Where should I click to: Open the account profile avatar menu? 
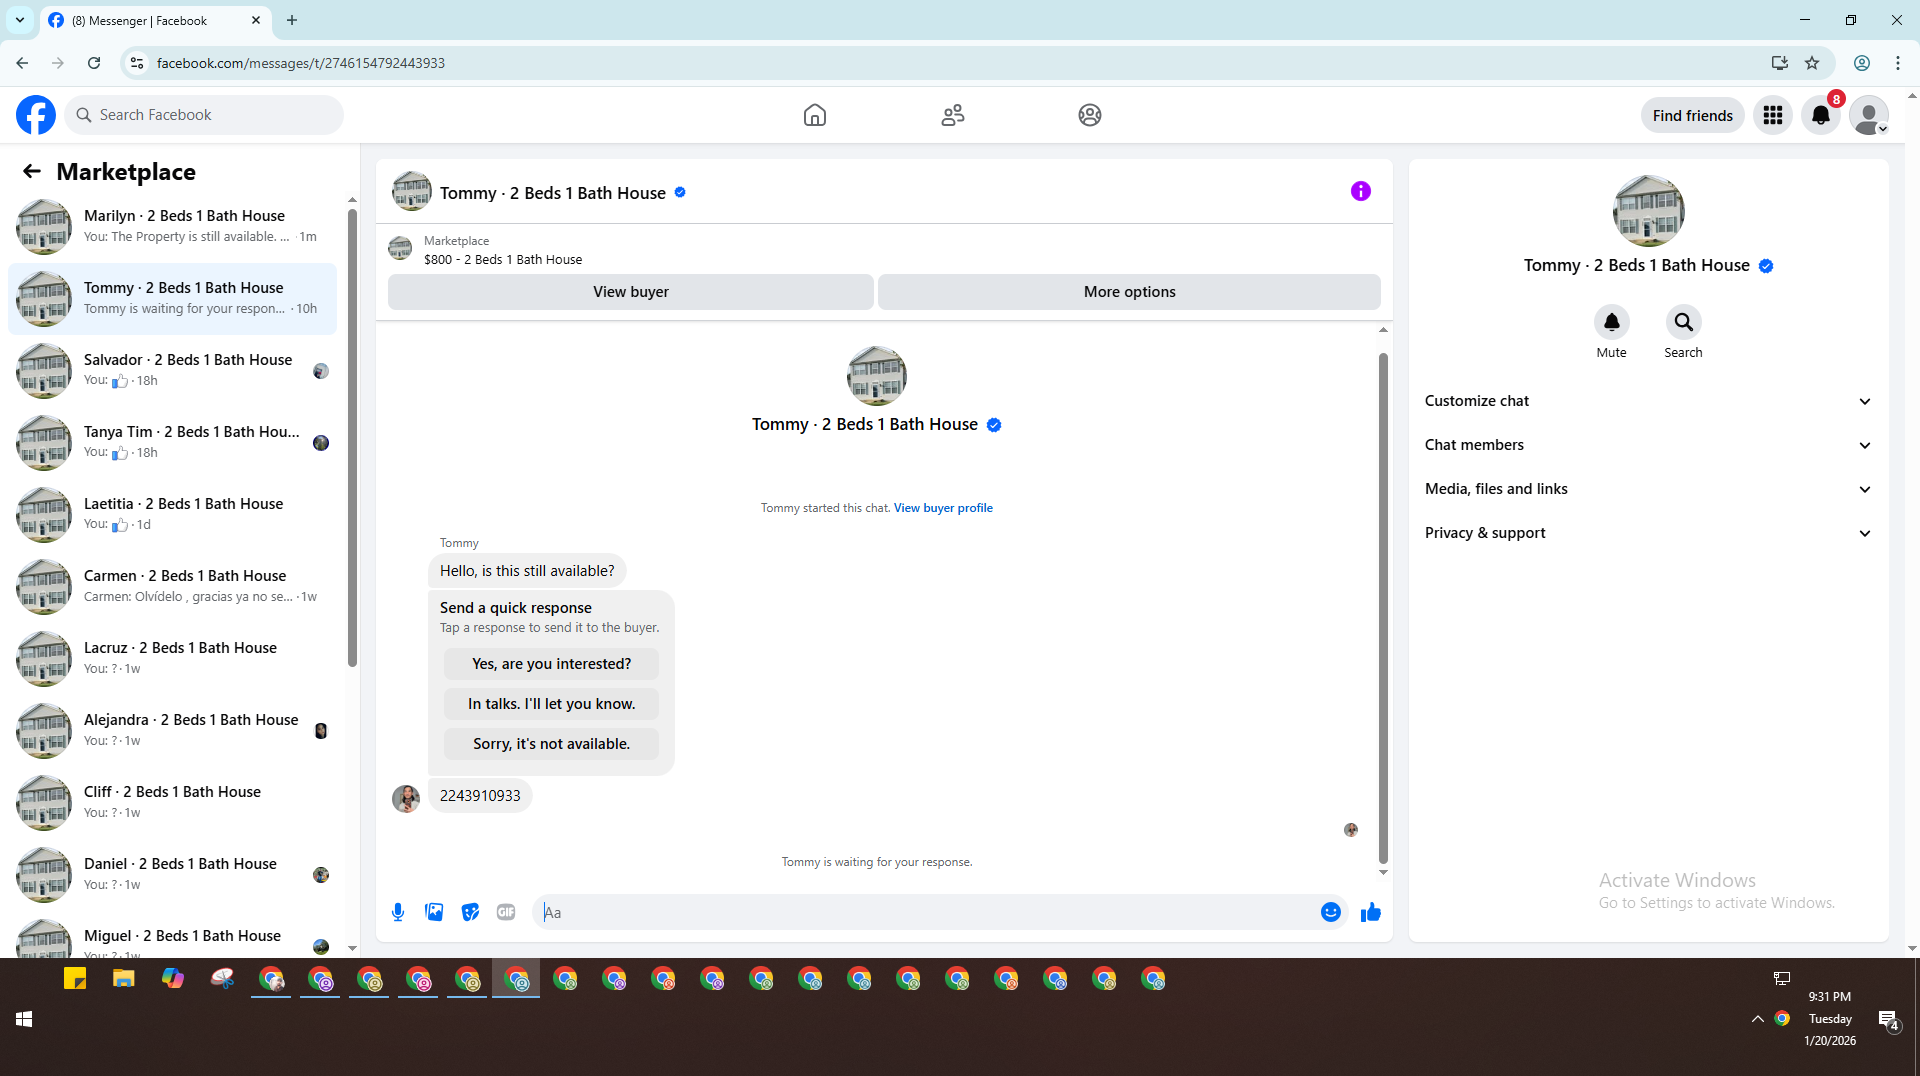[1869, 115]
